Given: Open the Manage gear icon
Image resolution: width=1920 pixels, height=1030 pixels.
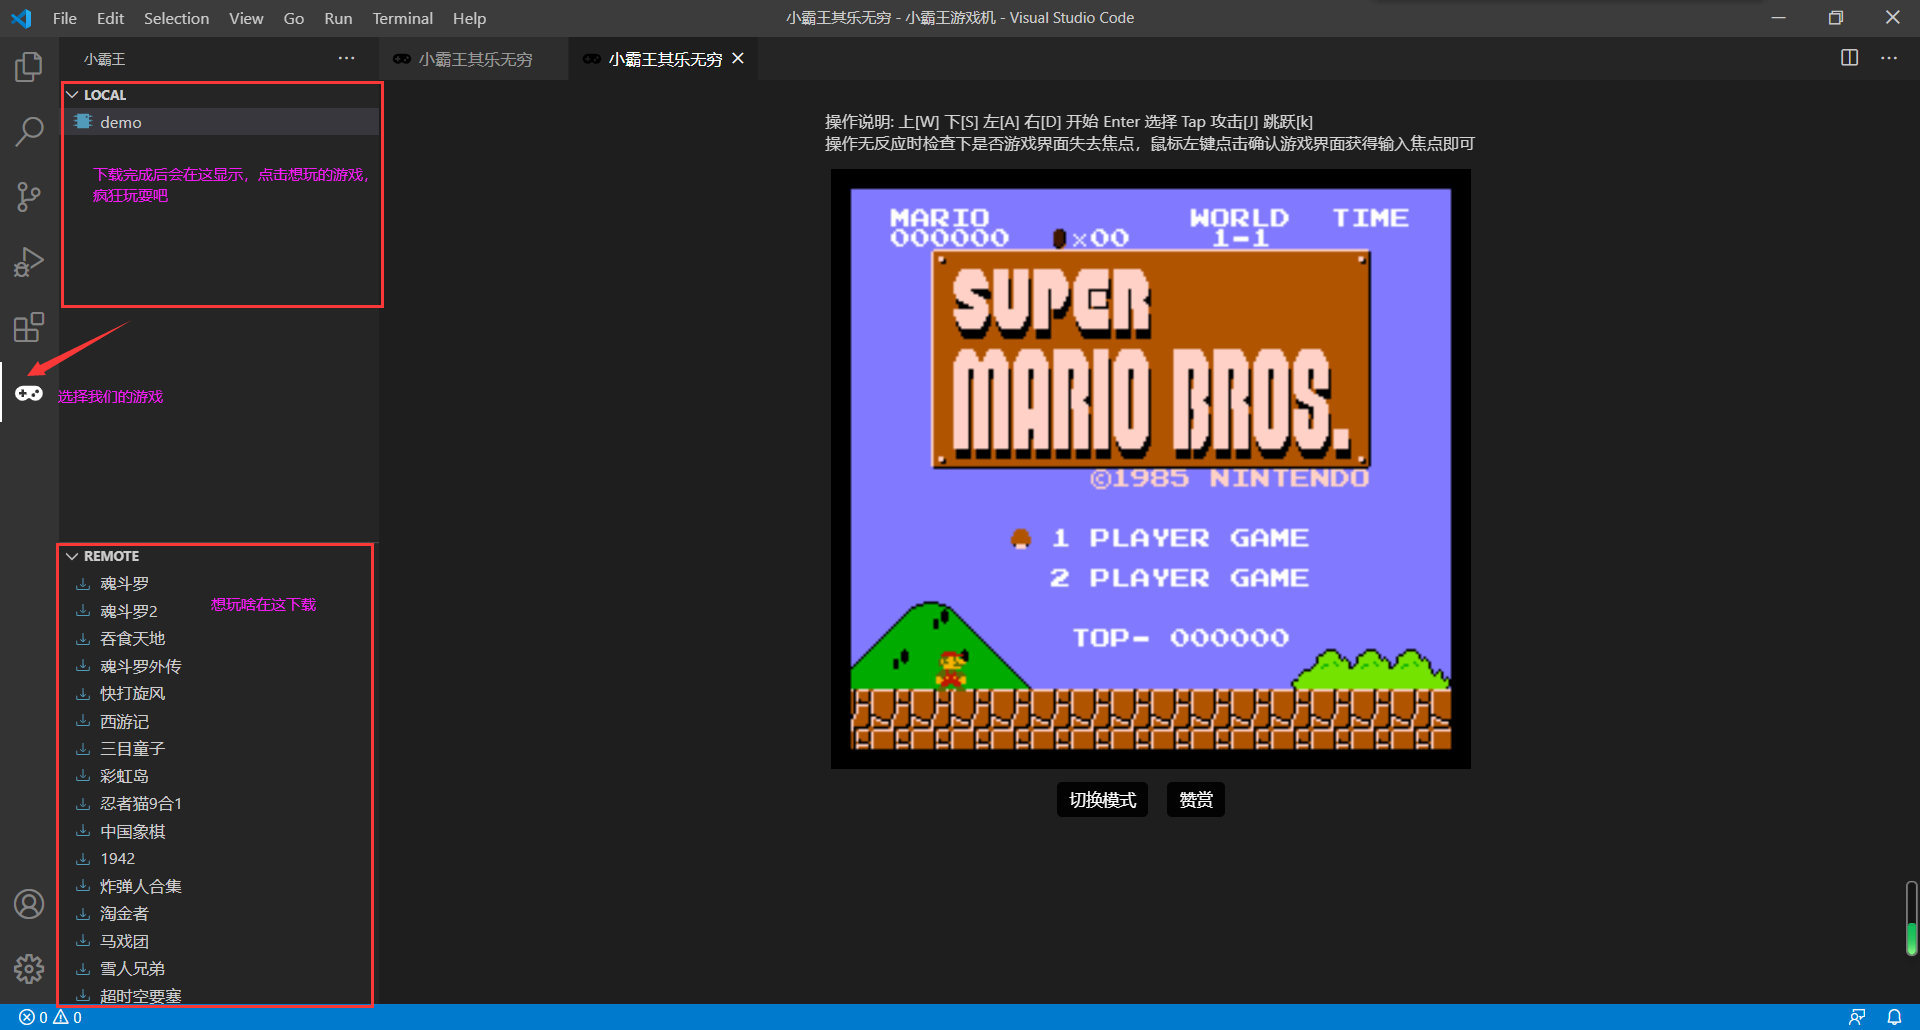Looking at the screenshot, I should click(29, 968).
